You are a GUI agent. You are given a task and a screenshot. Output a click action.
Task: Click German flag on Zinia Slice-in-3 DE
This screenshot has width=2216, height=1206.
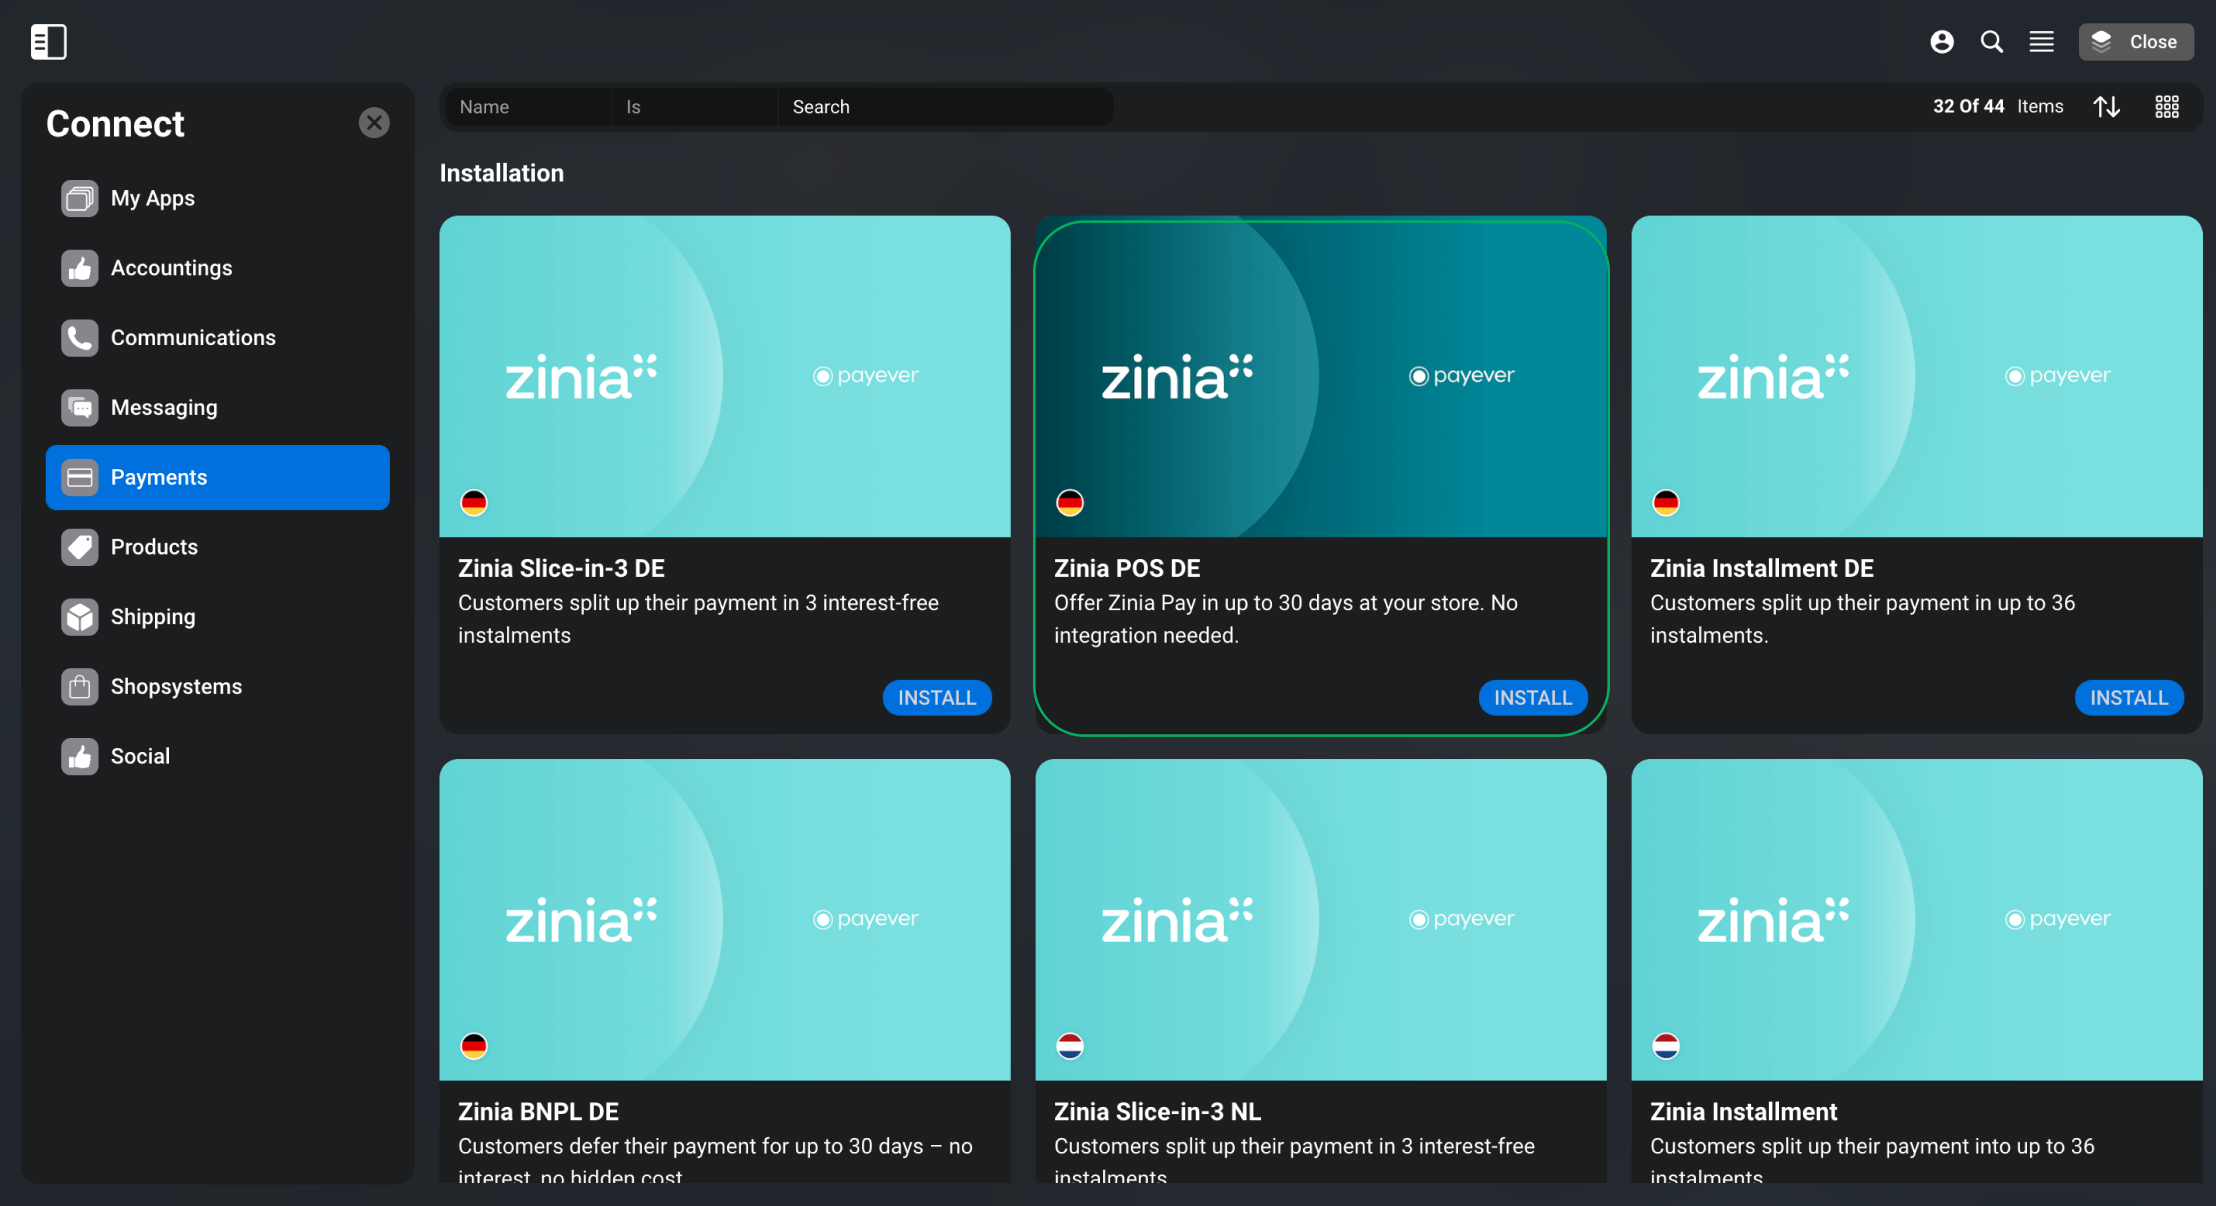coord(474,502)
